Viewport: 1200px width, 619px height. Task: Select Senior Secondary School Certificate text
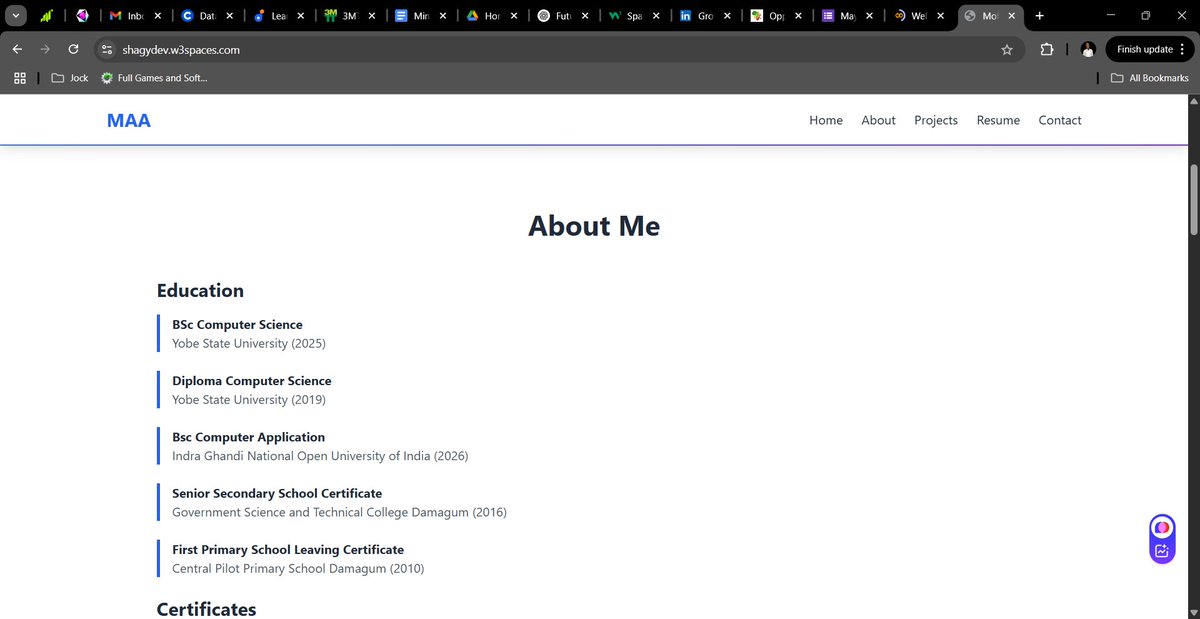point(277,493)
